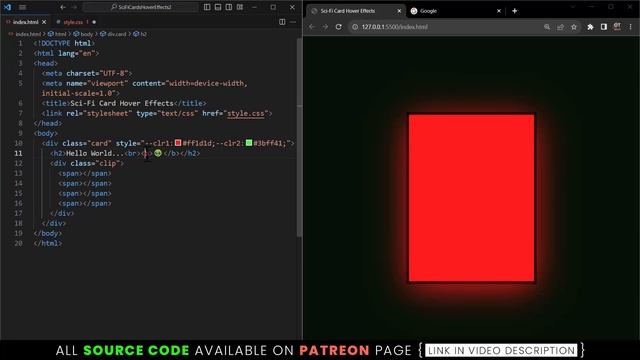Close the VS Code window

click(292, 7)
